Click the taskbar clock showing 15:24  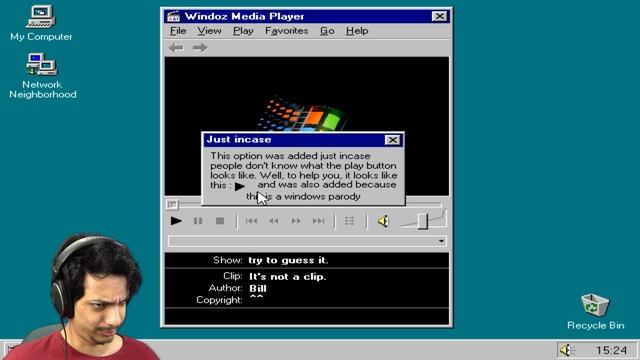tap(611, 350)
